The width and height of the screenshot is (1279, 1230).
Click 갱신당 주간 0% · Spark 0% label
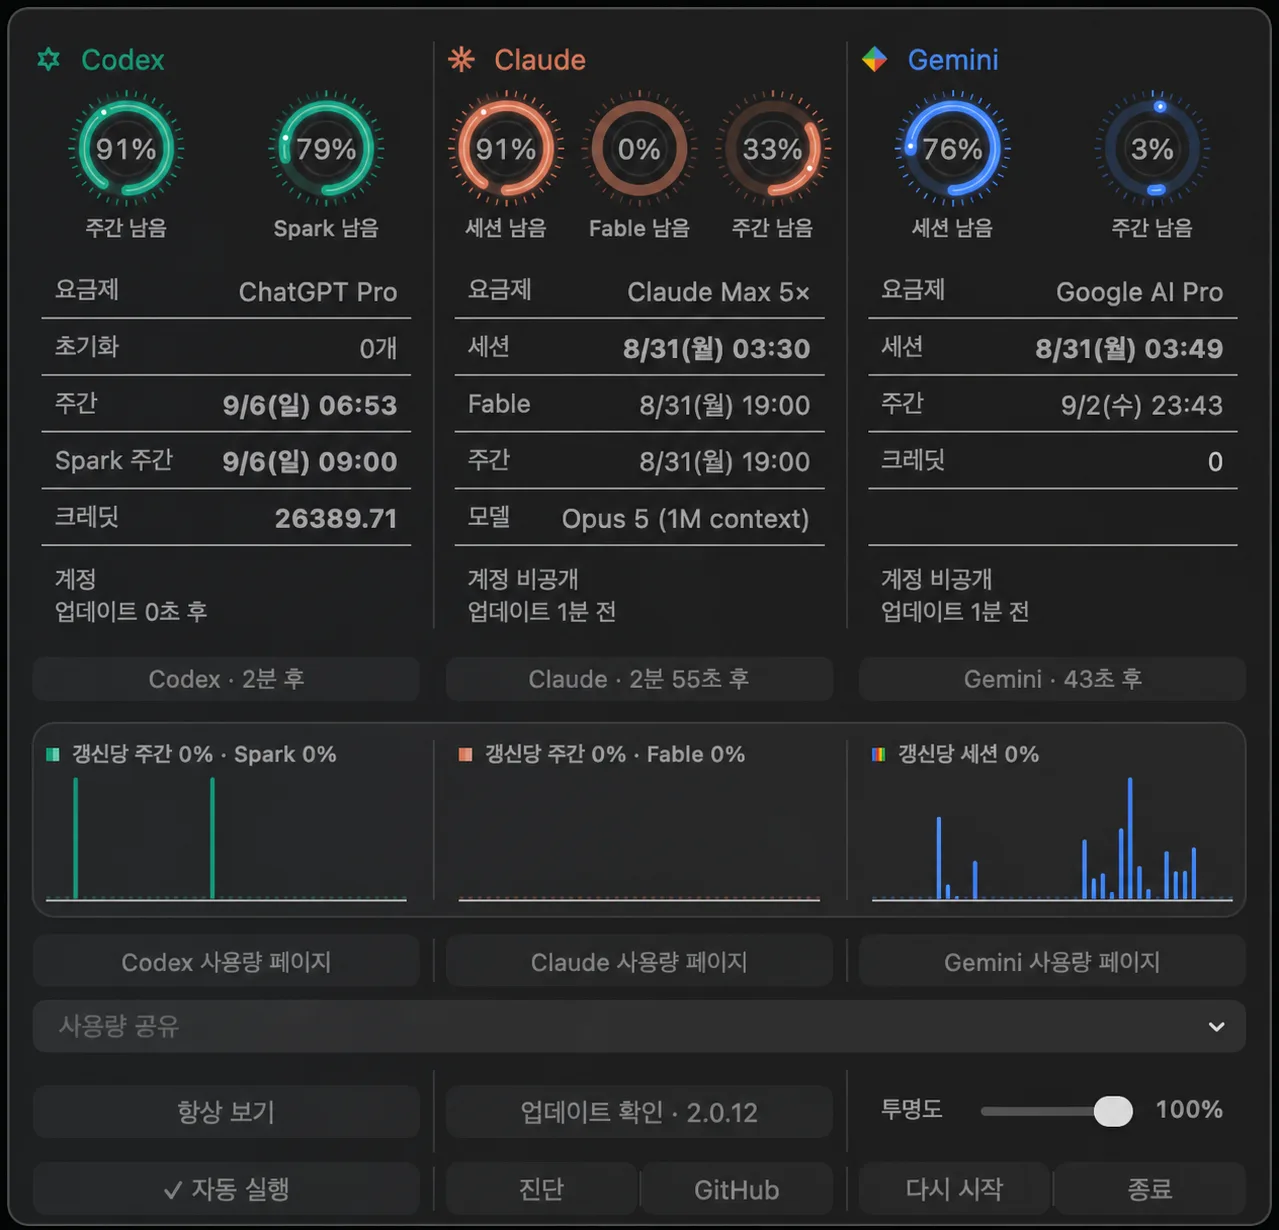click(204, 754)
